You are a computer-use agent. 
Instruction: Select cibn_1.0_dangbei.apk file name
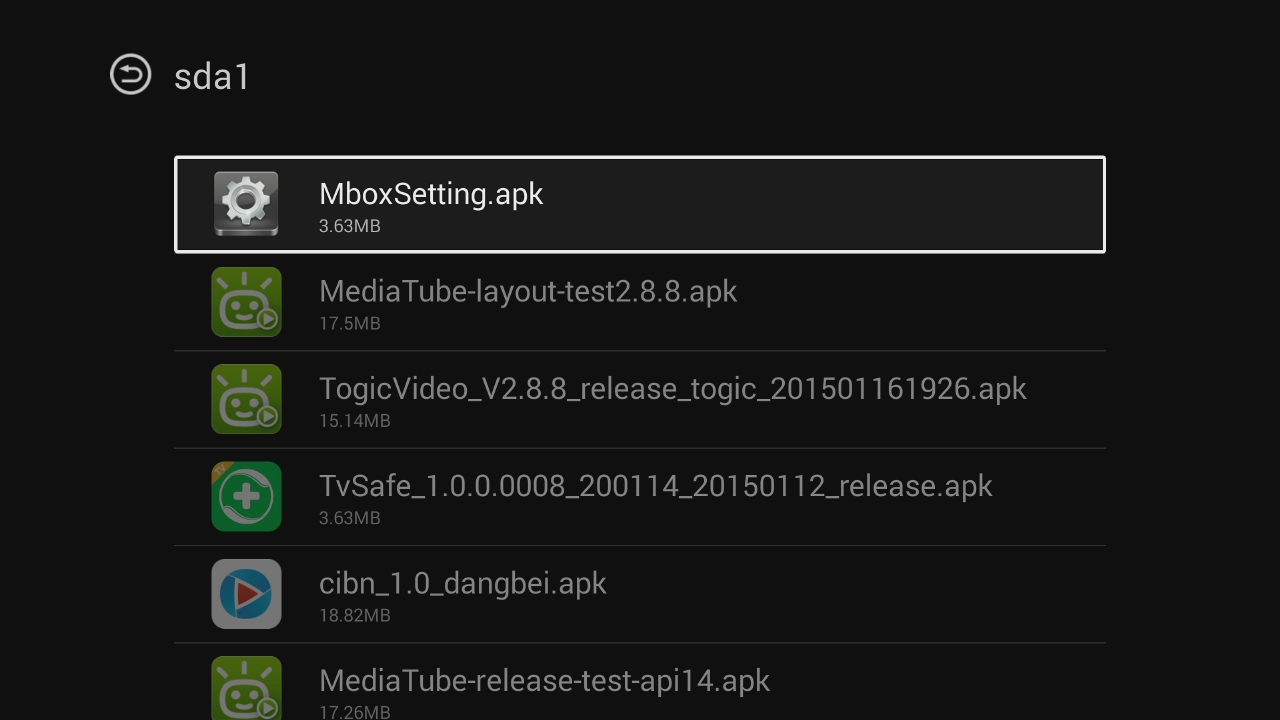(x=462, y=583)
